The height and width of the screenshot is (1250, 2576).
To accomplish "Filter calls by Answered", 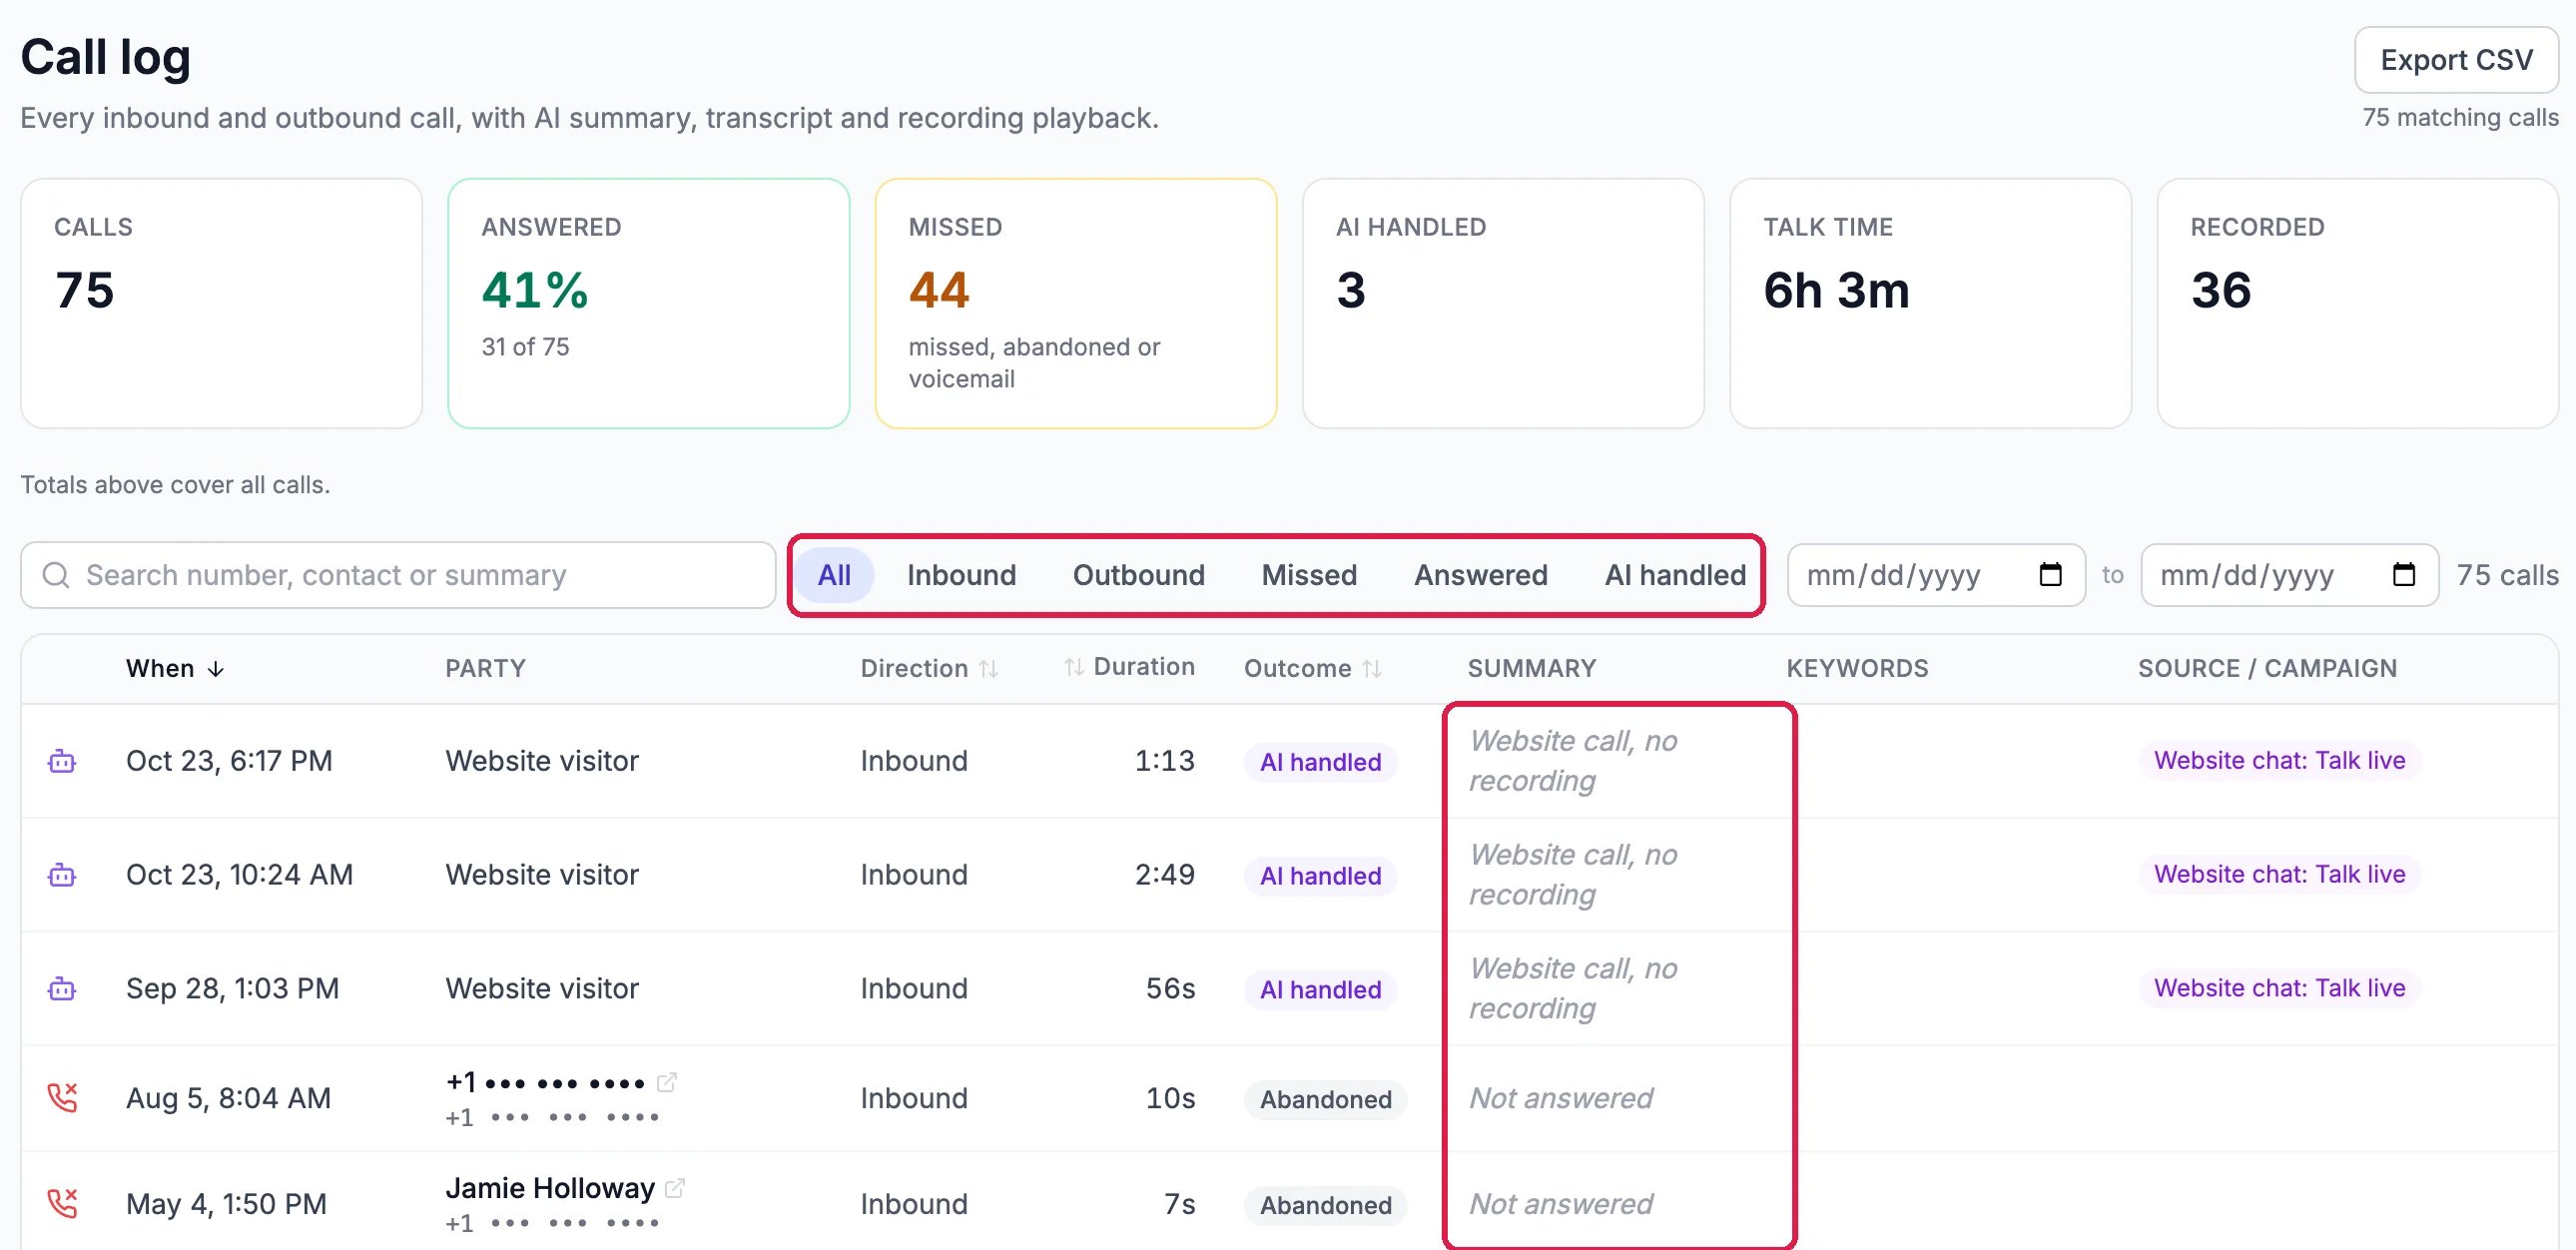I will (x=1480, y=575).
